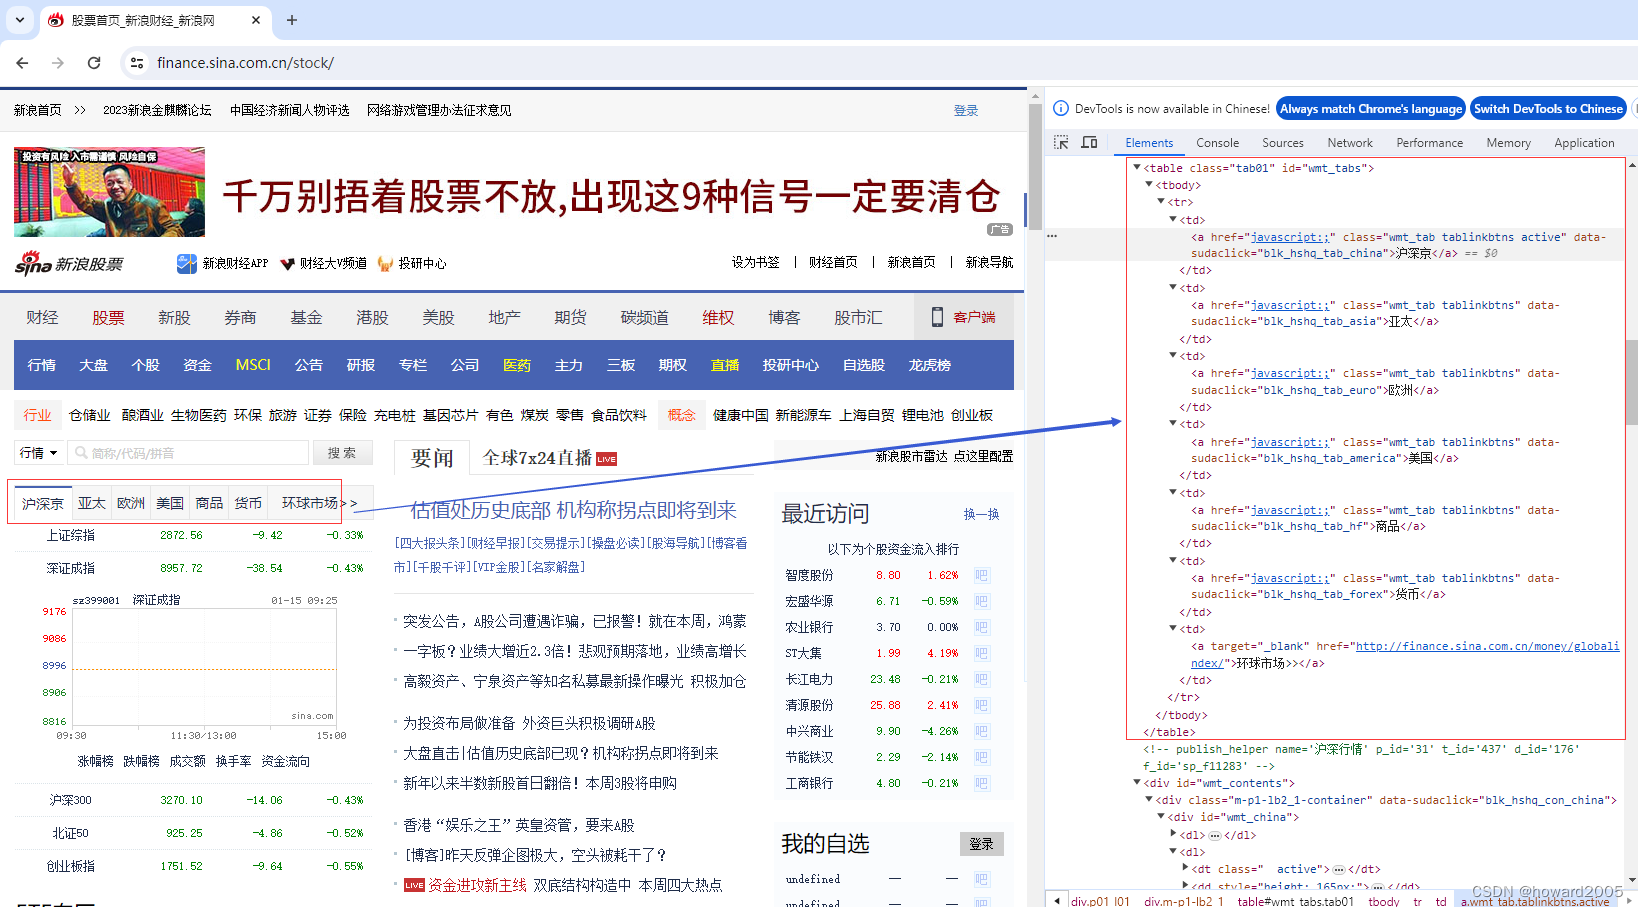Switch to the DevTools Sources tab
Image resolution: width=1638 pixels, height=907 pixels.
pos(1283,143)
